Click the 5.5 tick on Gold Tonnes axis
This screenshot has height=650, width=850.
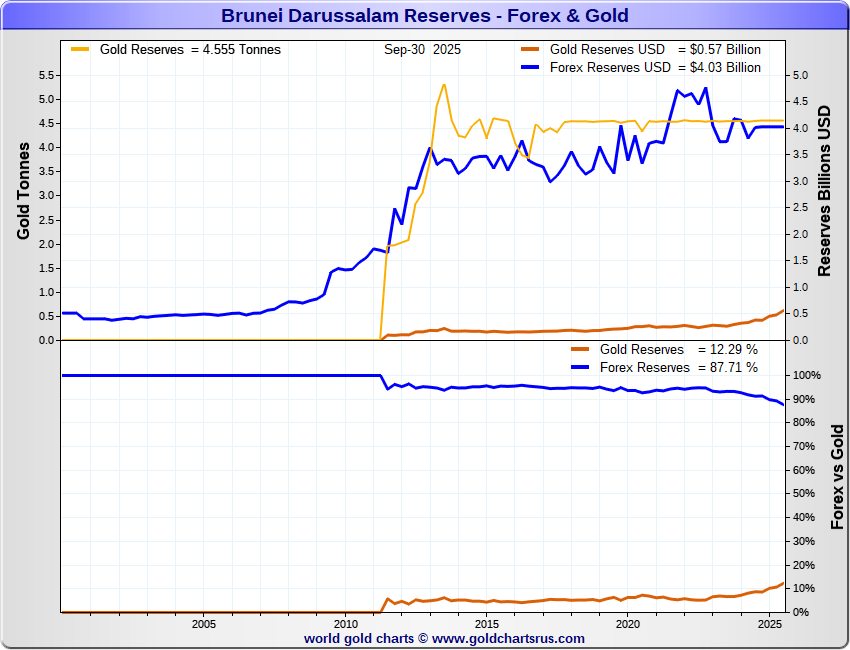click(46, 75)
